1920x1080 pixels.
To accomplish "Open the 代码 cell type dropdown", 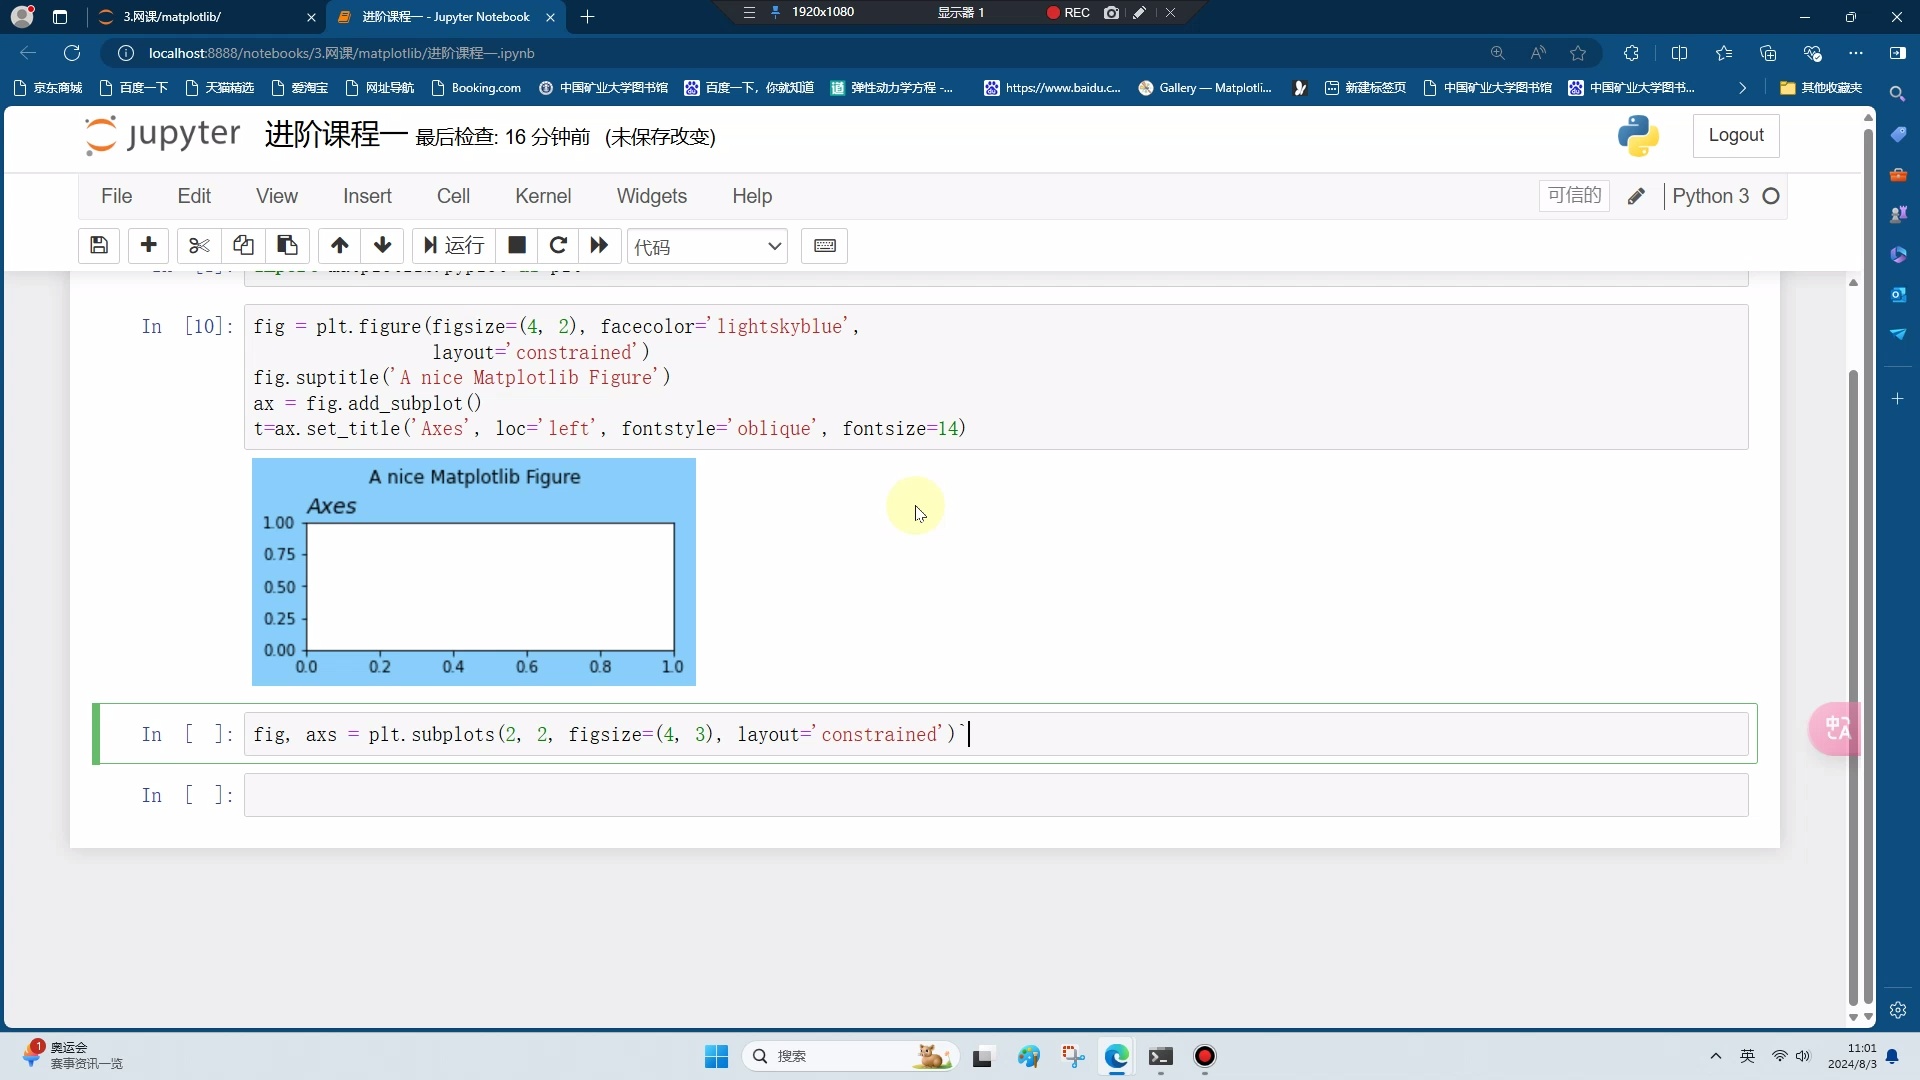I will point(707,246).
